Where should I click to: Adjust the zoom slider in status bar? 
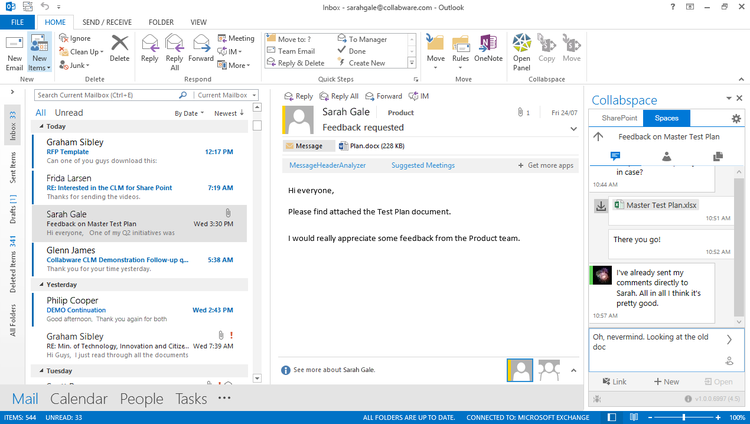pyautogui.click(x=684, y=417)
